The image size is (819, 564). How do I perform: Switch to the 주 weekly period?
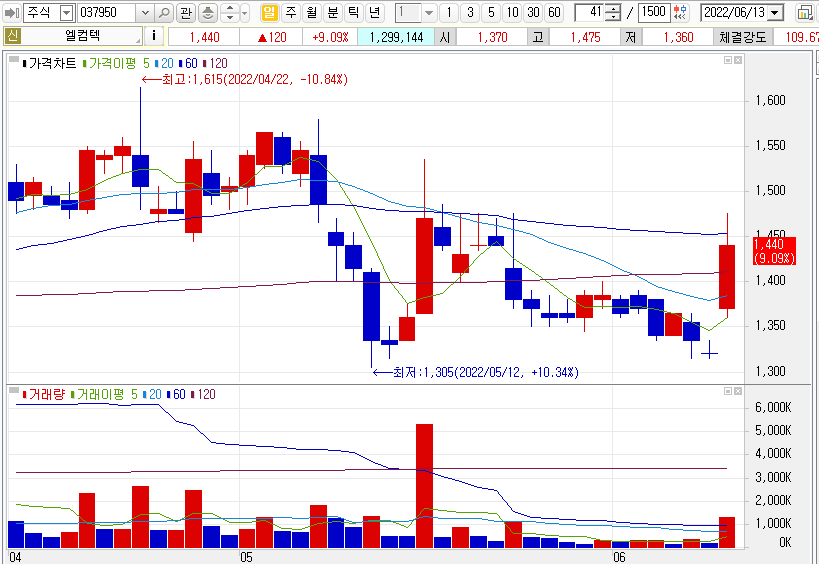pyautogui.click(x=290, y=12)
